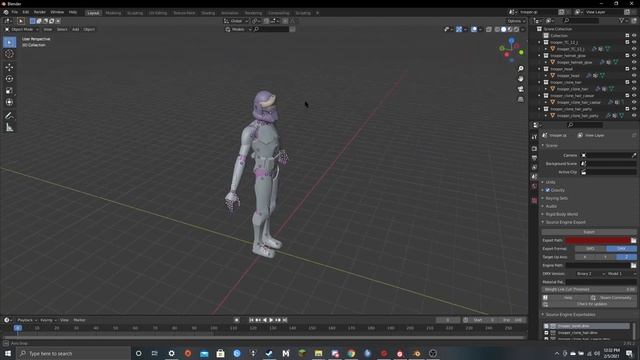
Task: Click the viewport zoom magnifier icon
Action: (x=520, y=69)
